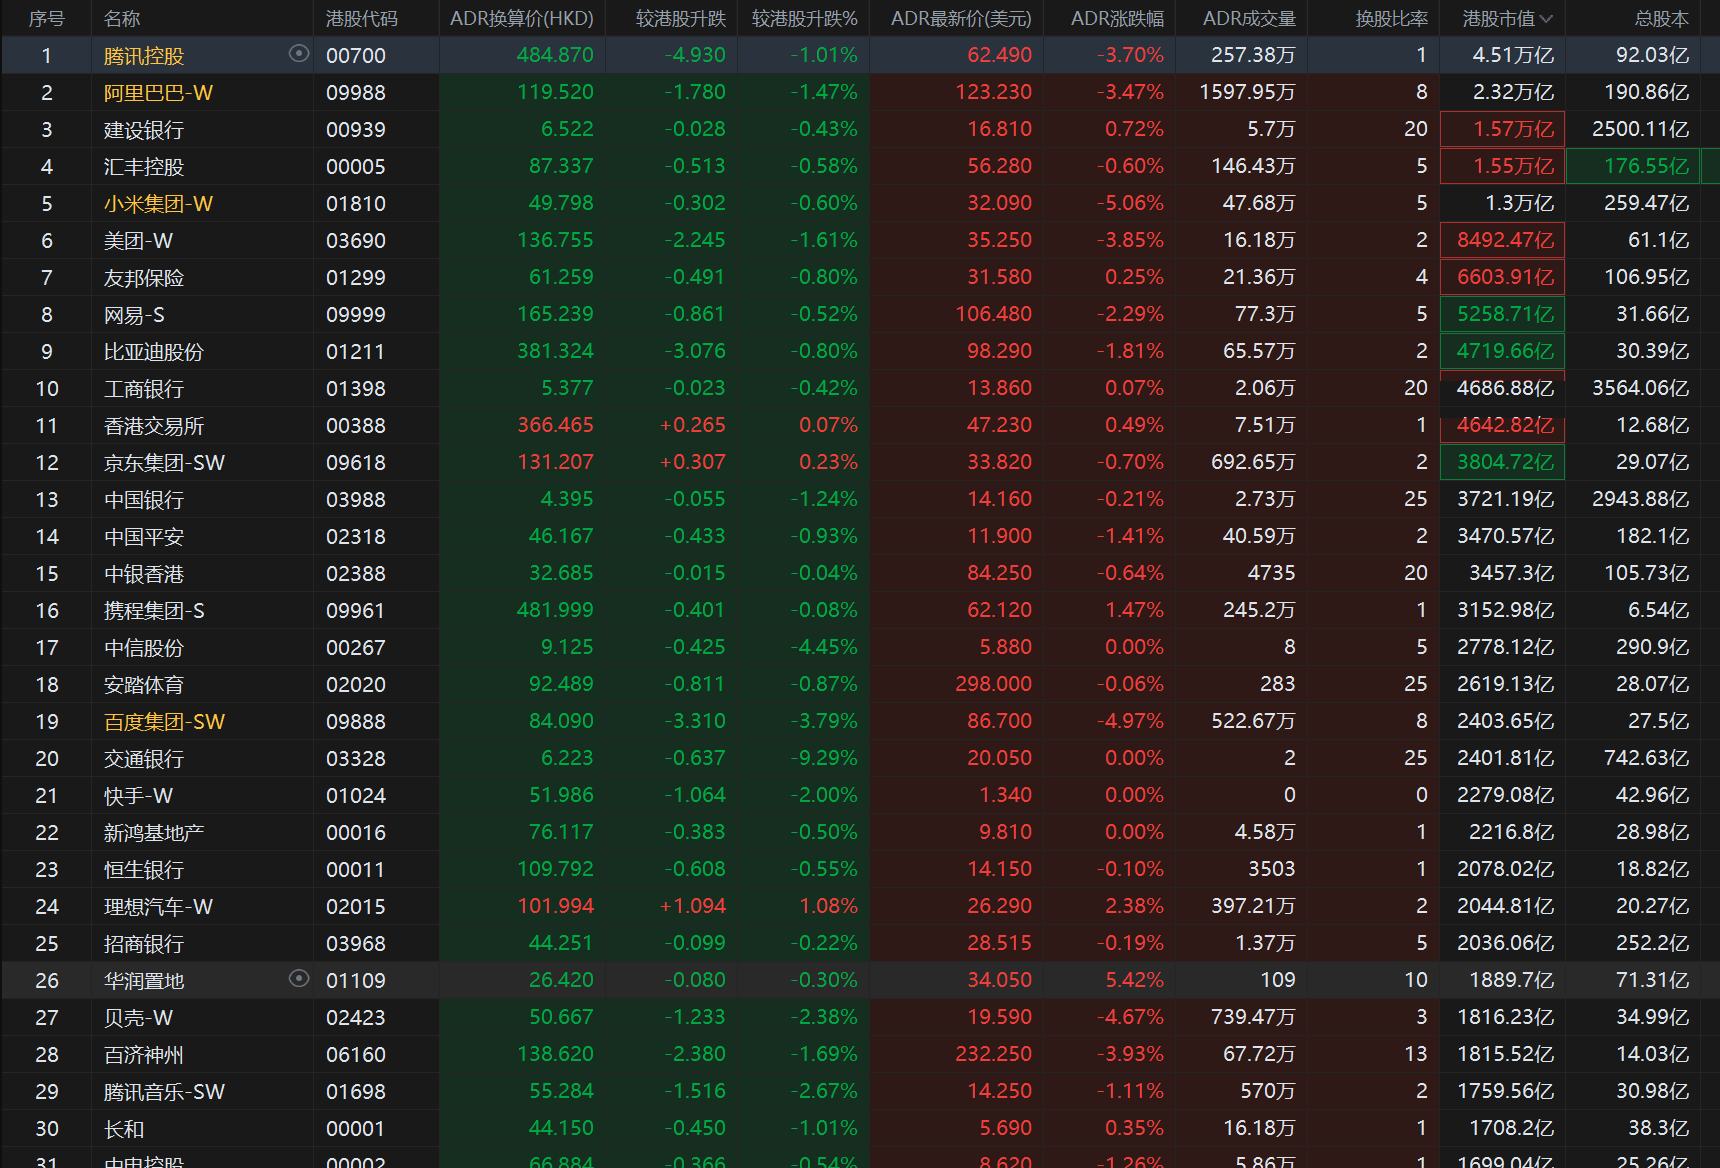The width and height of the screenshot is (1720, 1168).
Task: Select 安踏体育 stock name
Action: pyautogui.click(x=144, y=685)
